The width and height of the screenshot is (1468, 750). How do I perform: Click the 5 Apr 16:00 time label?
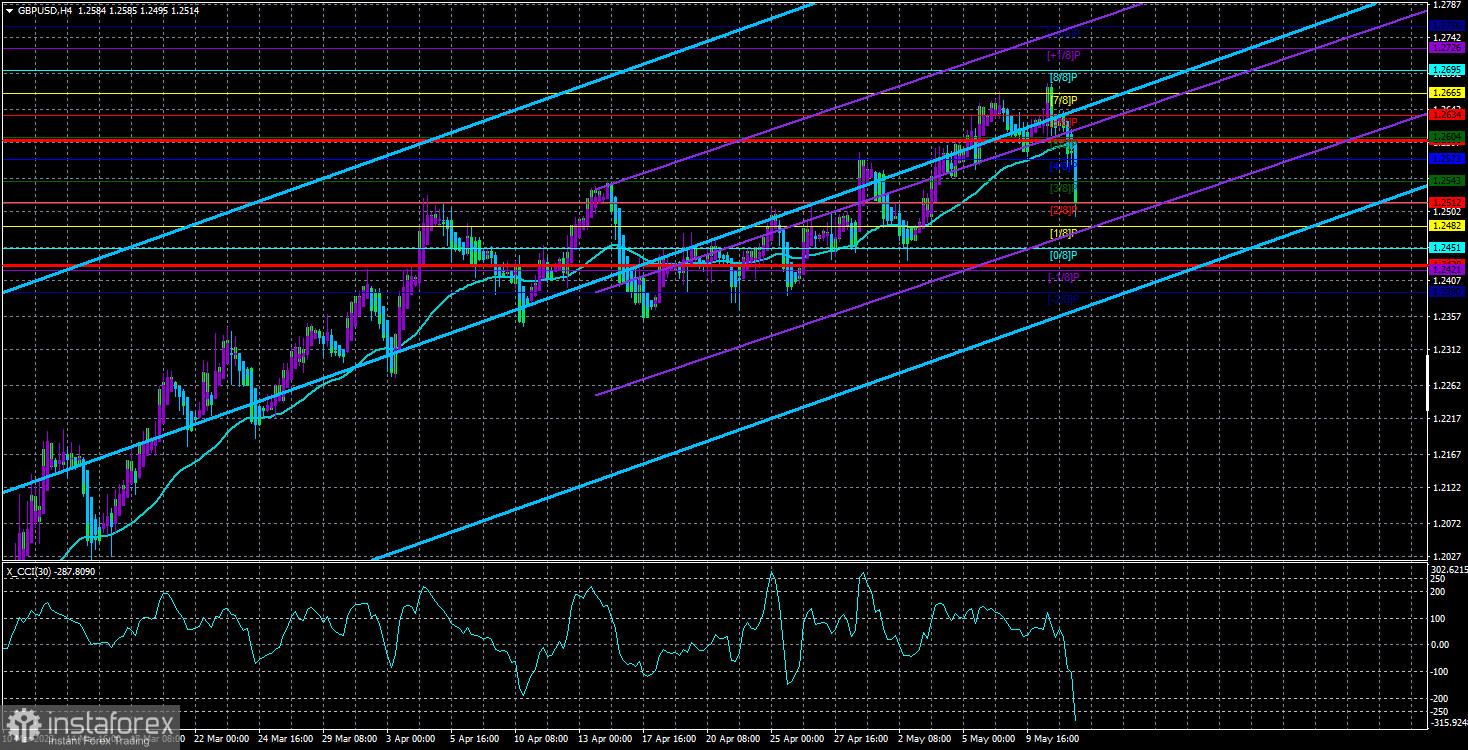[475, 740]
